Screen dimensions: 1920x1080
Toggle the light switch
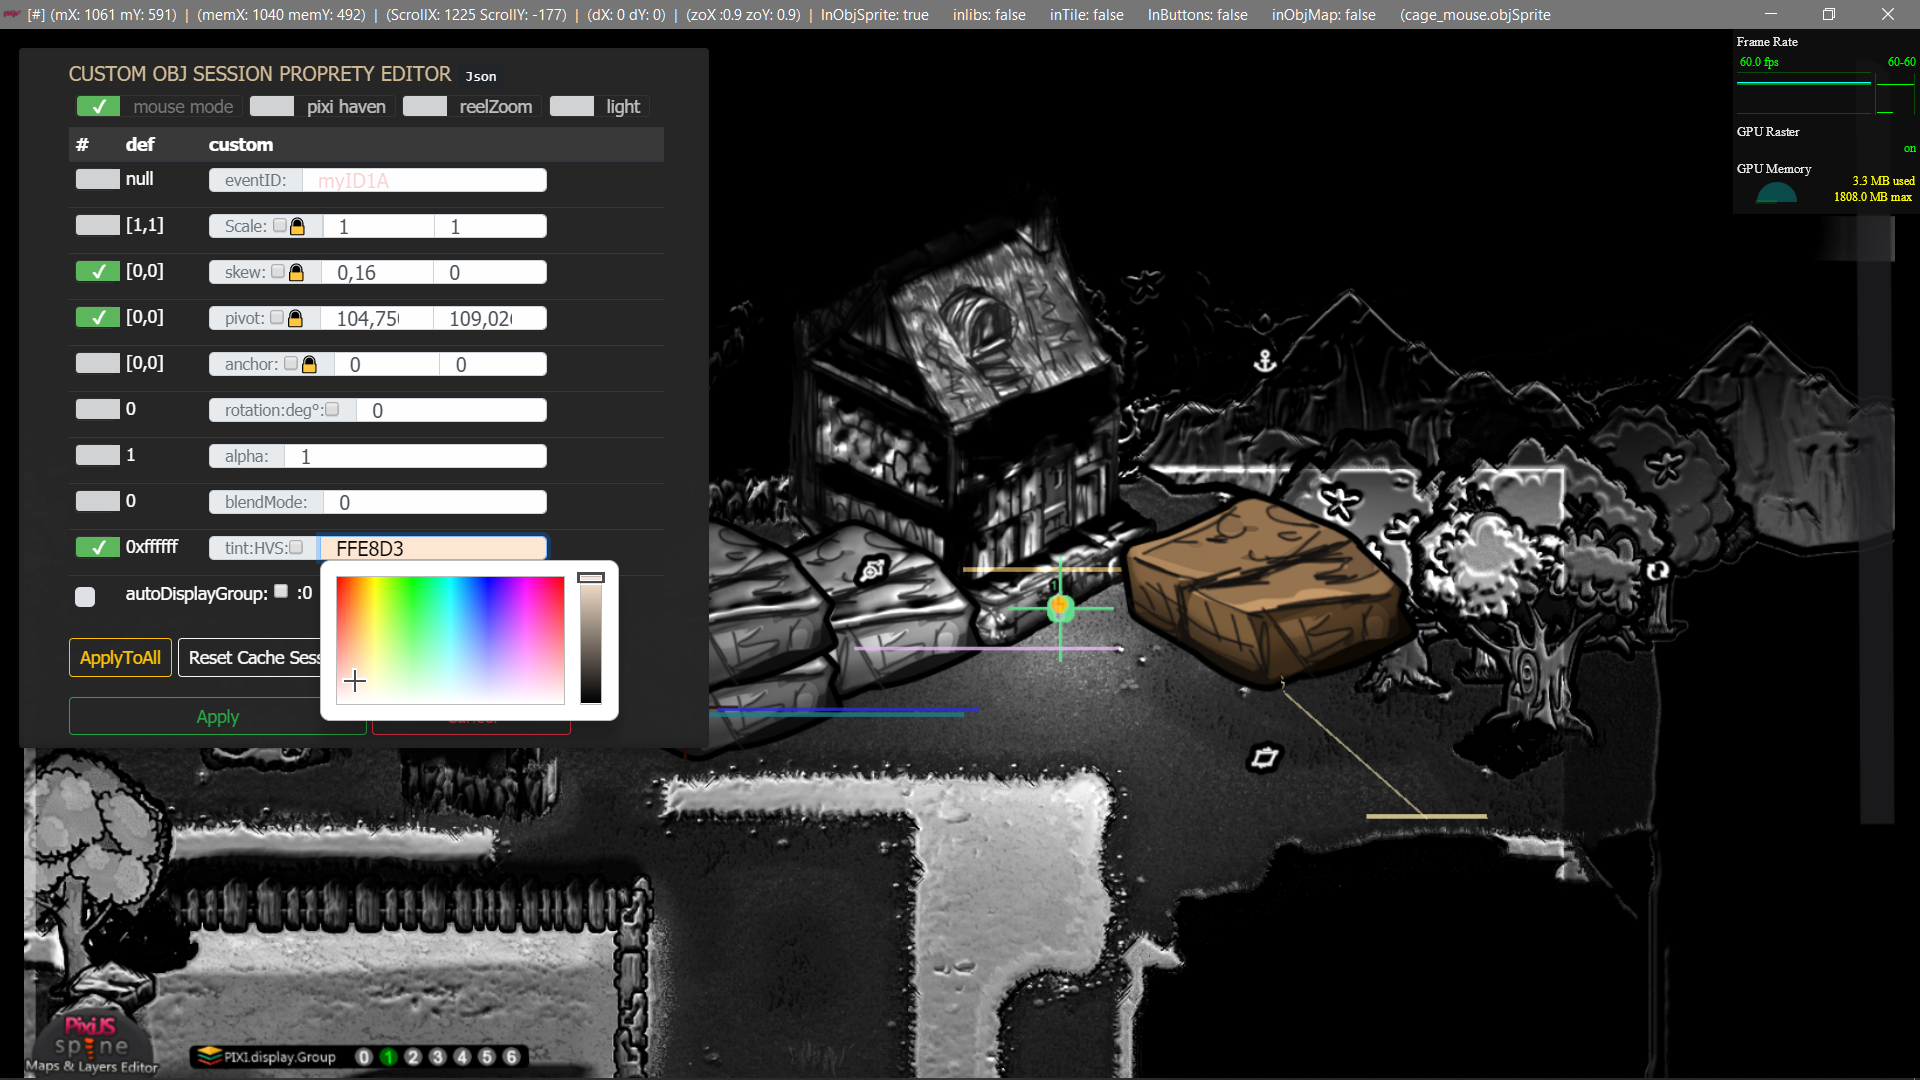point(572,107)
